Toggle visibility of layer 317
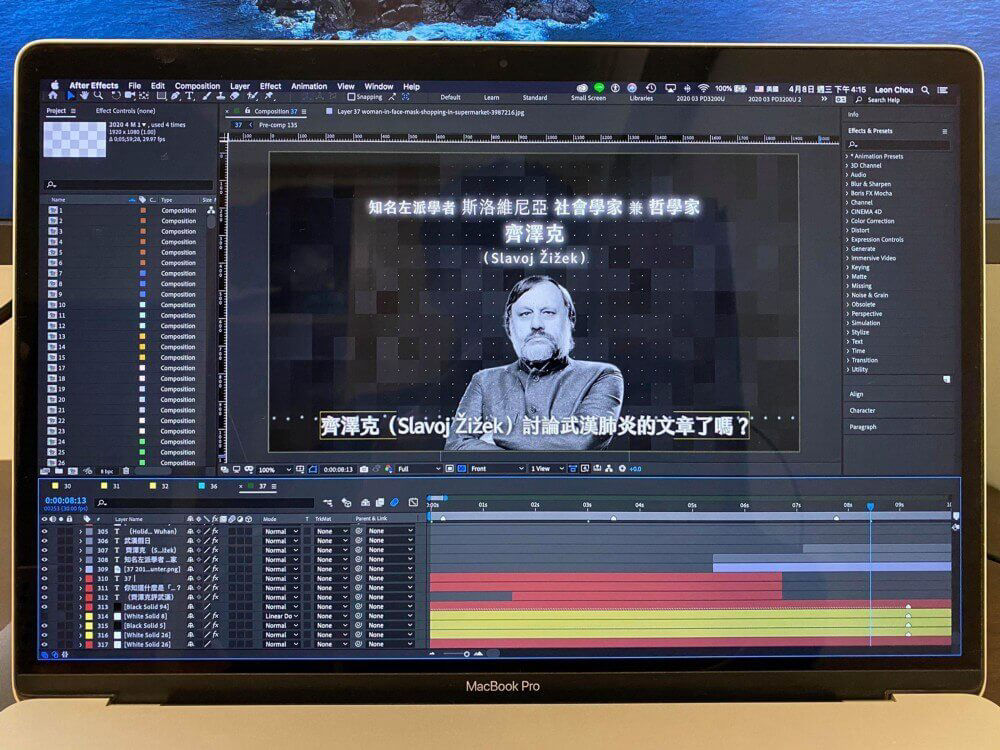1000x750 pixels. tap(45, 644)
